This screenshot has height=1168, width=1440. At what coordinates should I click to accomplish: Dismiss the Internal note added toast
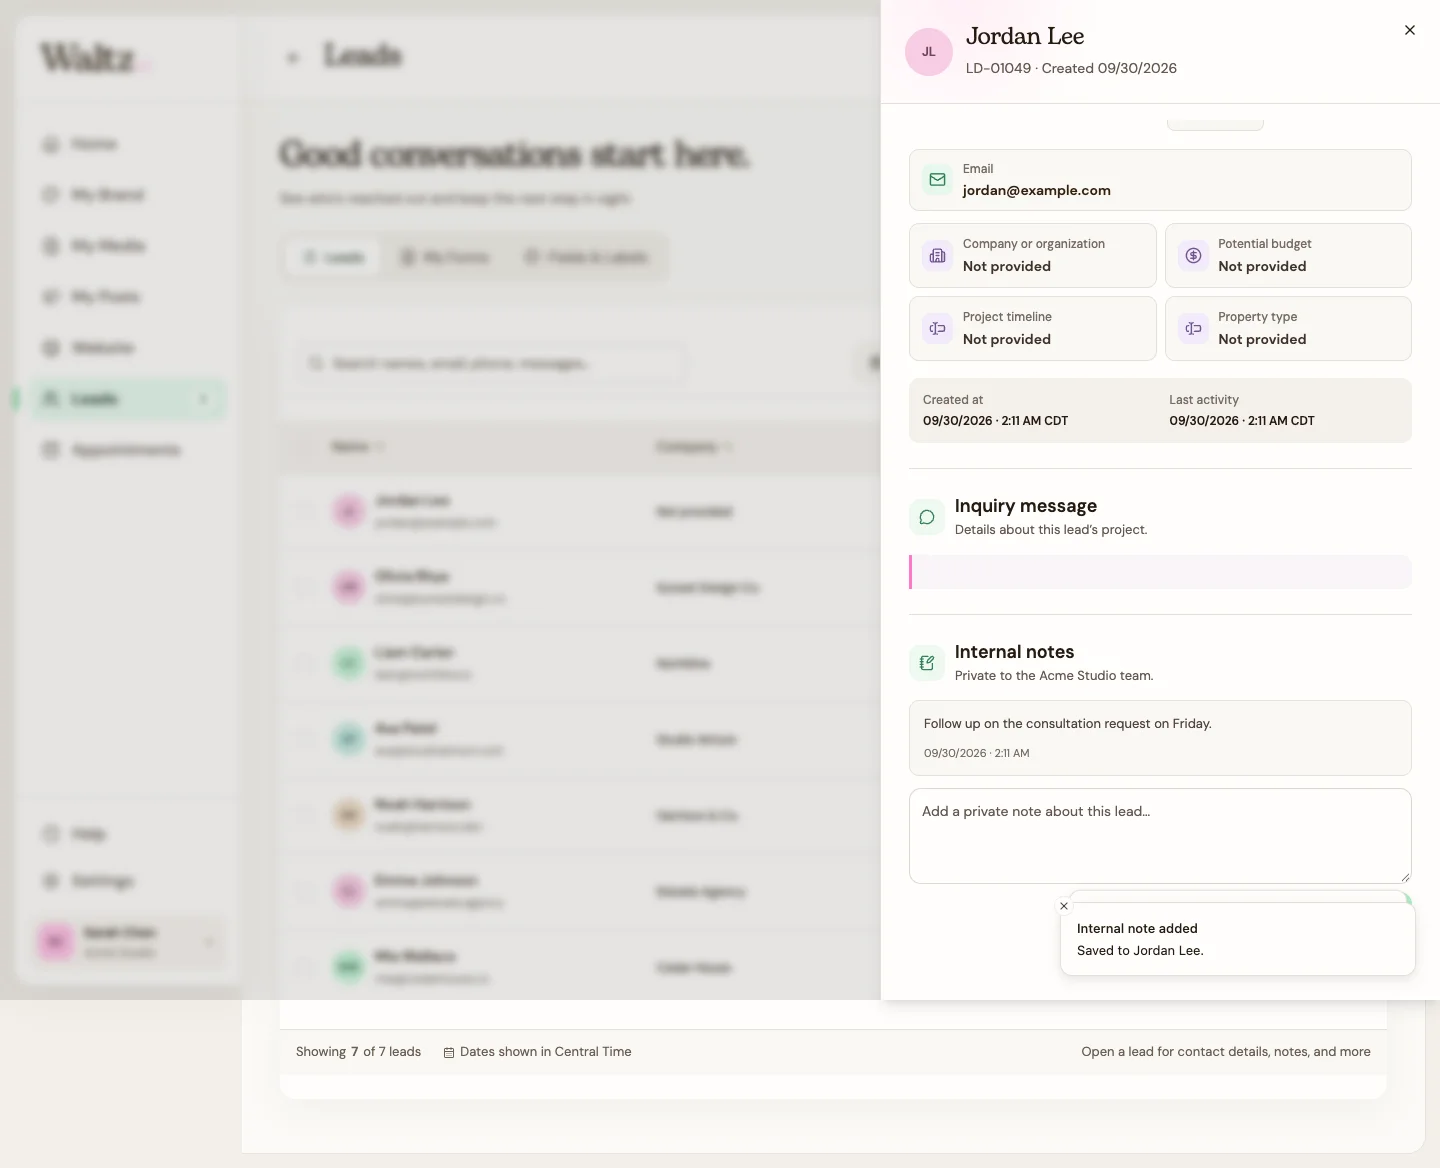coord(1064,906)
